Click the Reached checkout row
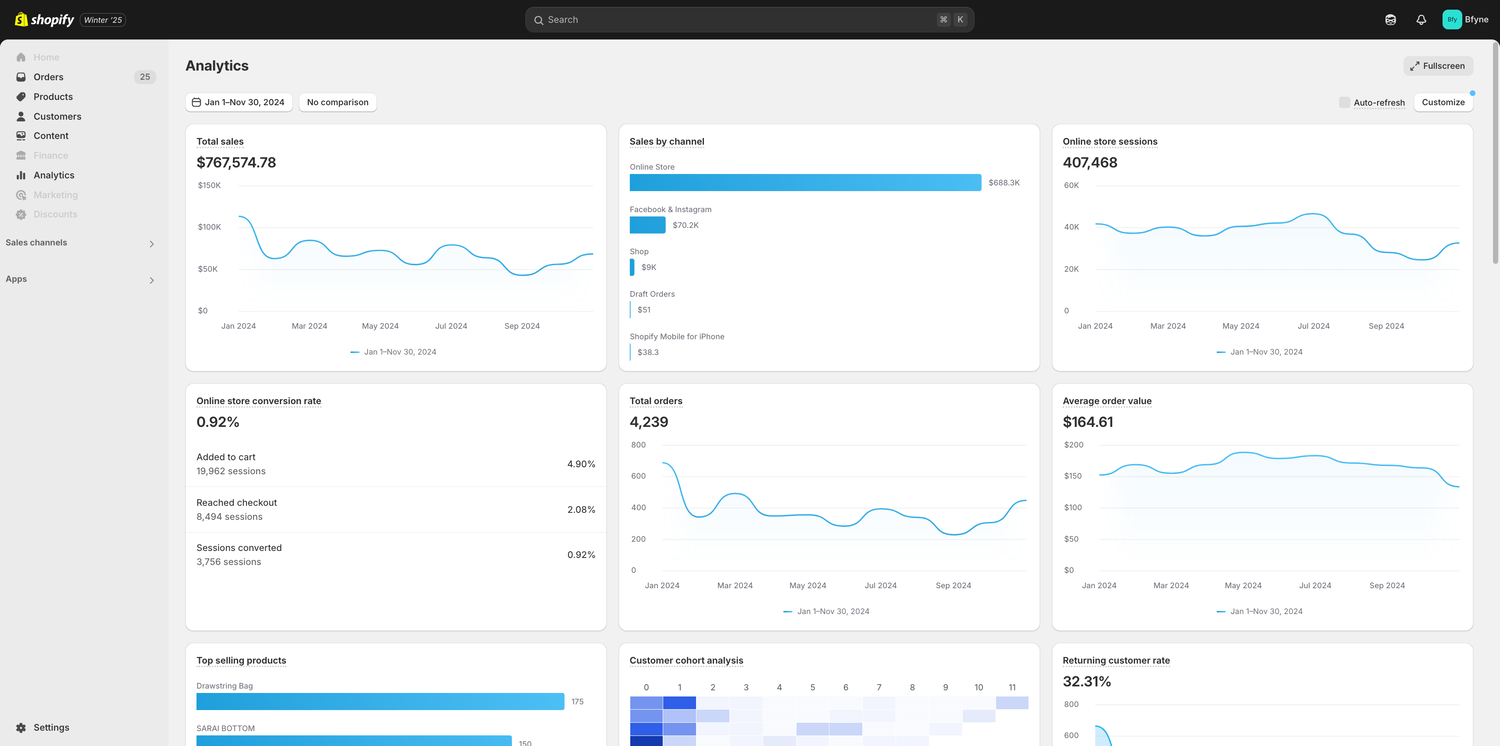This screenshot has width=1500, height=746. 396,510
